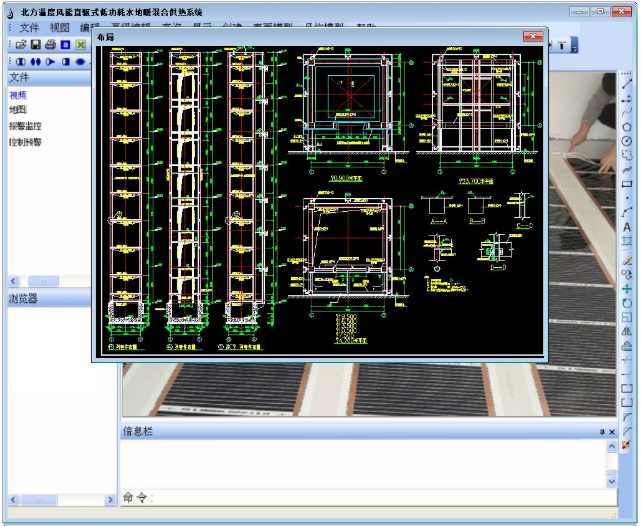The image size is (641, 526).
Task: Click the Open file toolbar icon
Action: coord(22,45)
